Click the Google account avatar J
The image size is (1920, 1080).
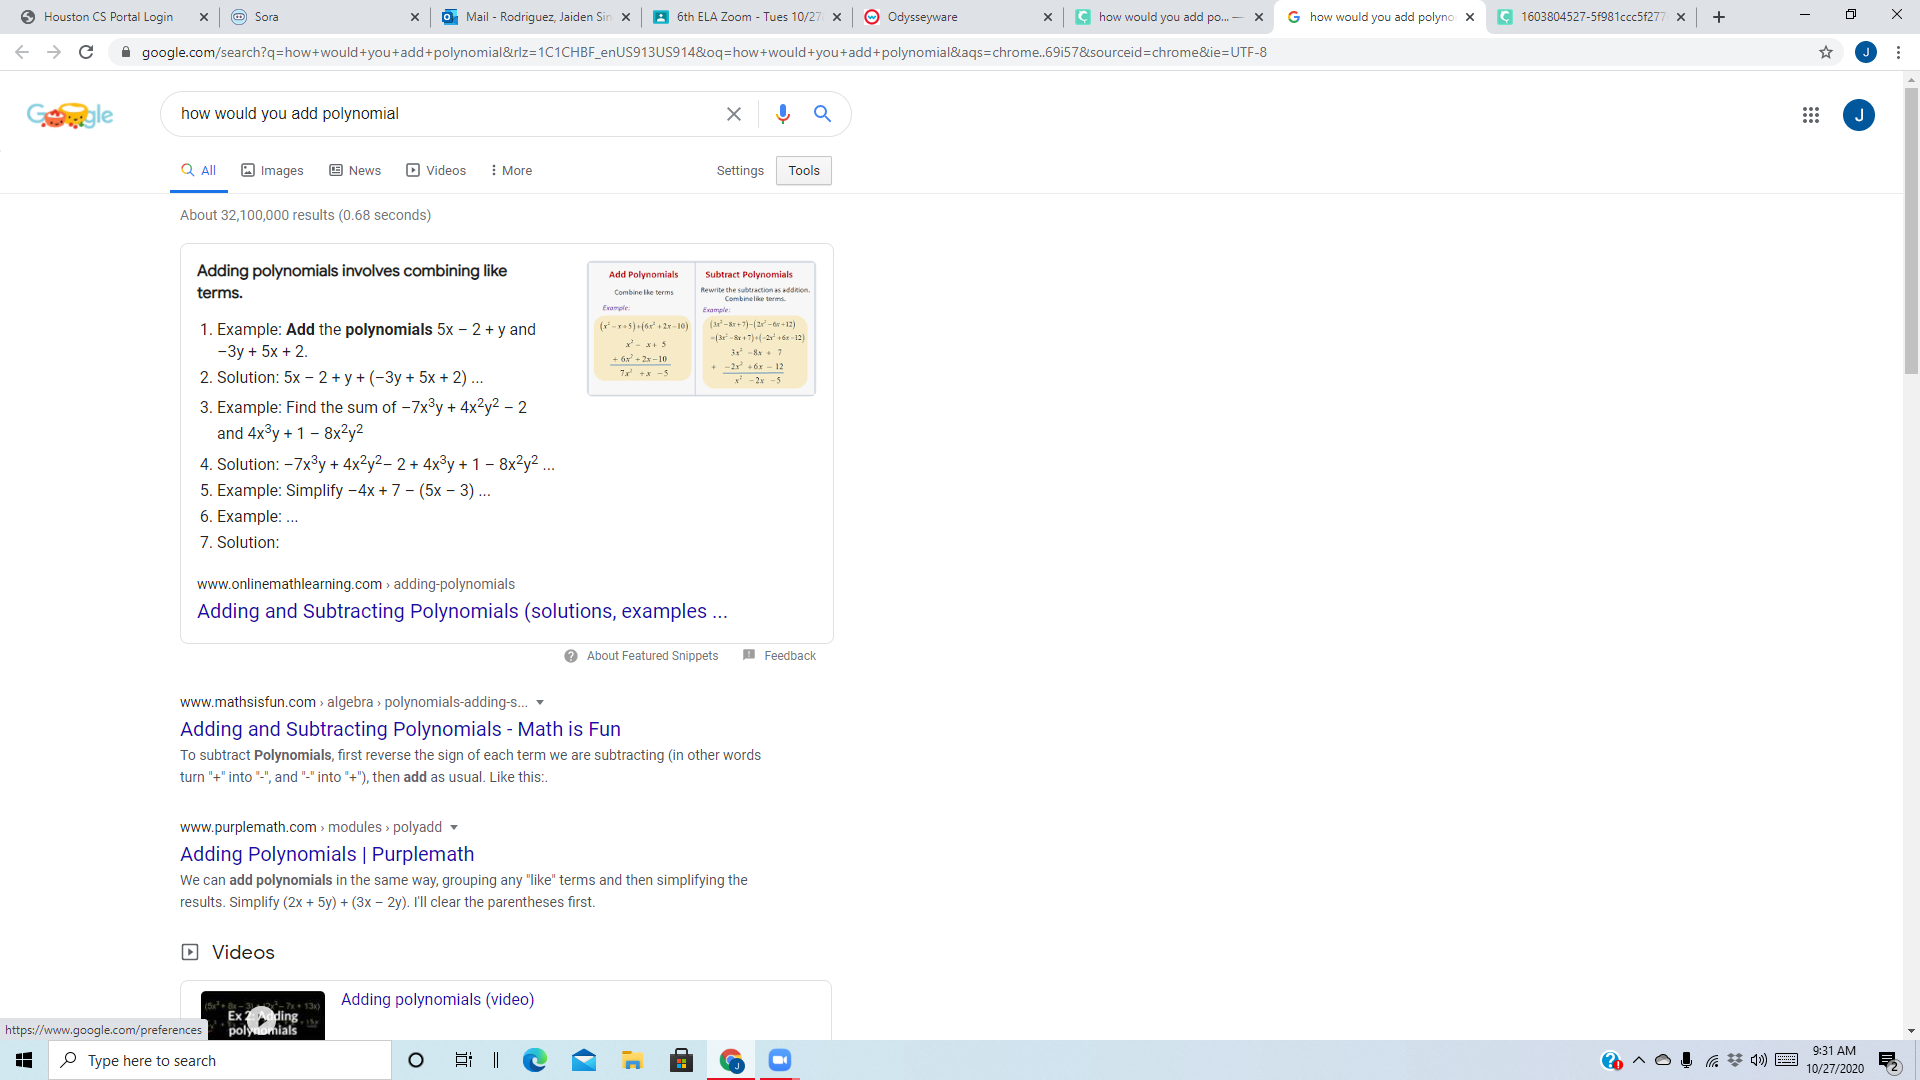(1859, 115)
